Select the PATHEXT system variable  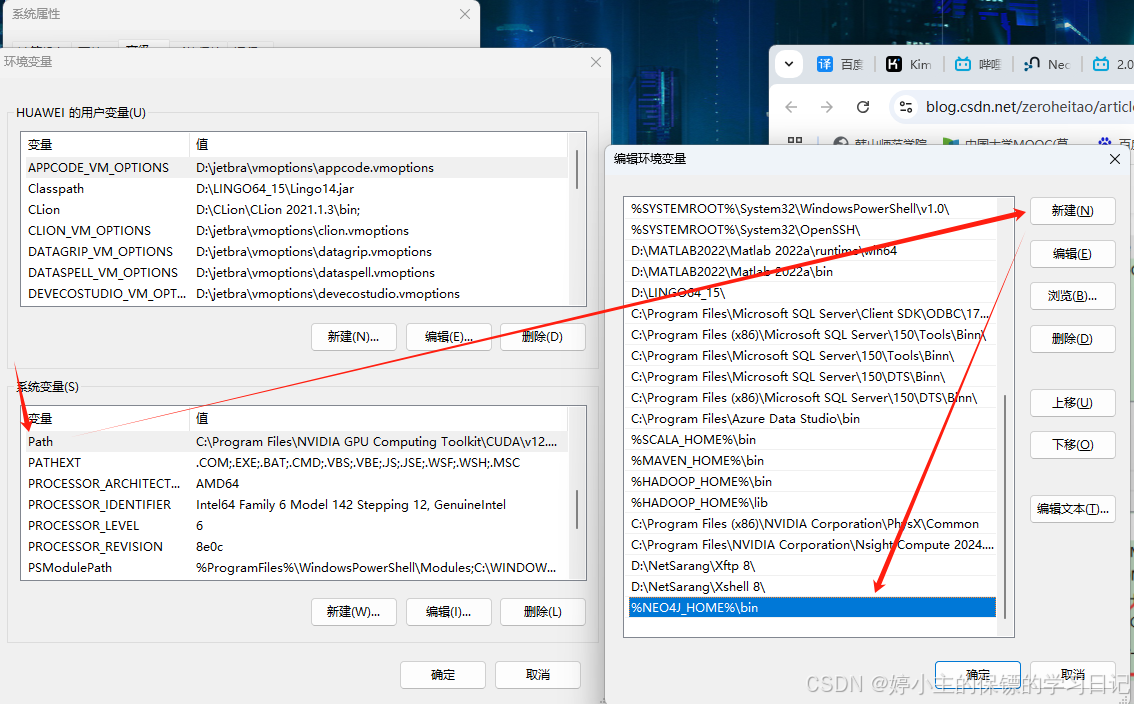click(297, 462)
